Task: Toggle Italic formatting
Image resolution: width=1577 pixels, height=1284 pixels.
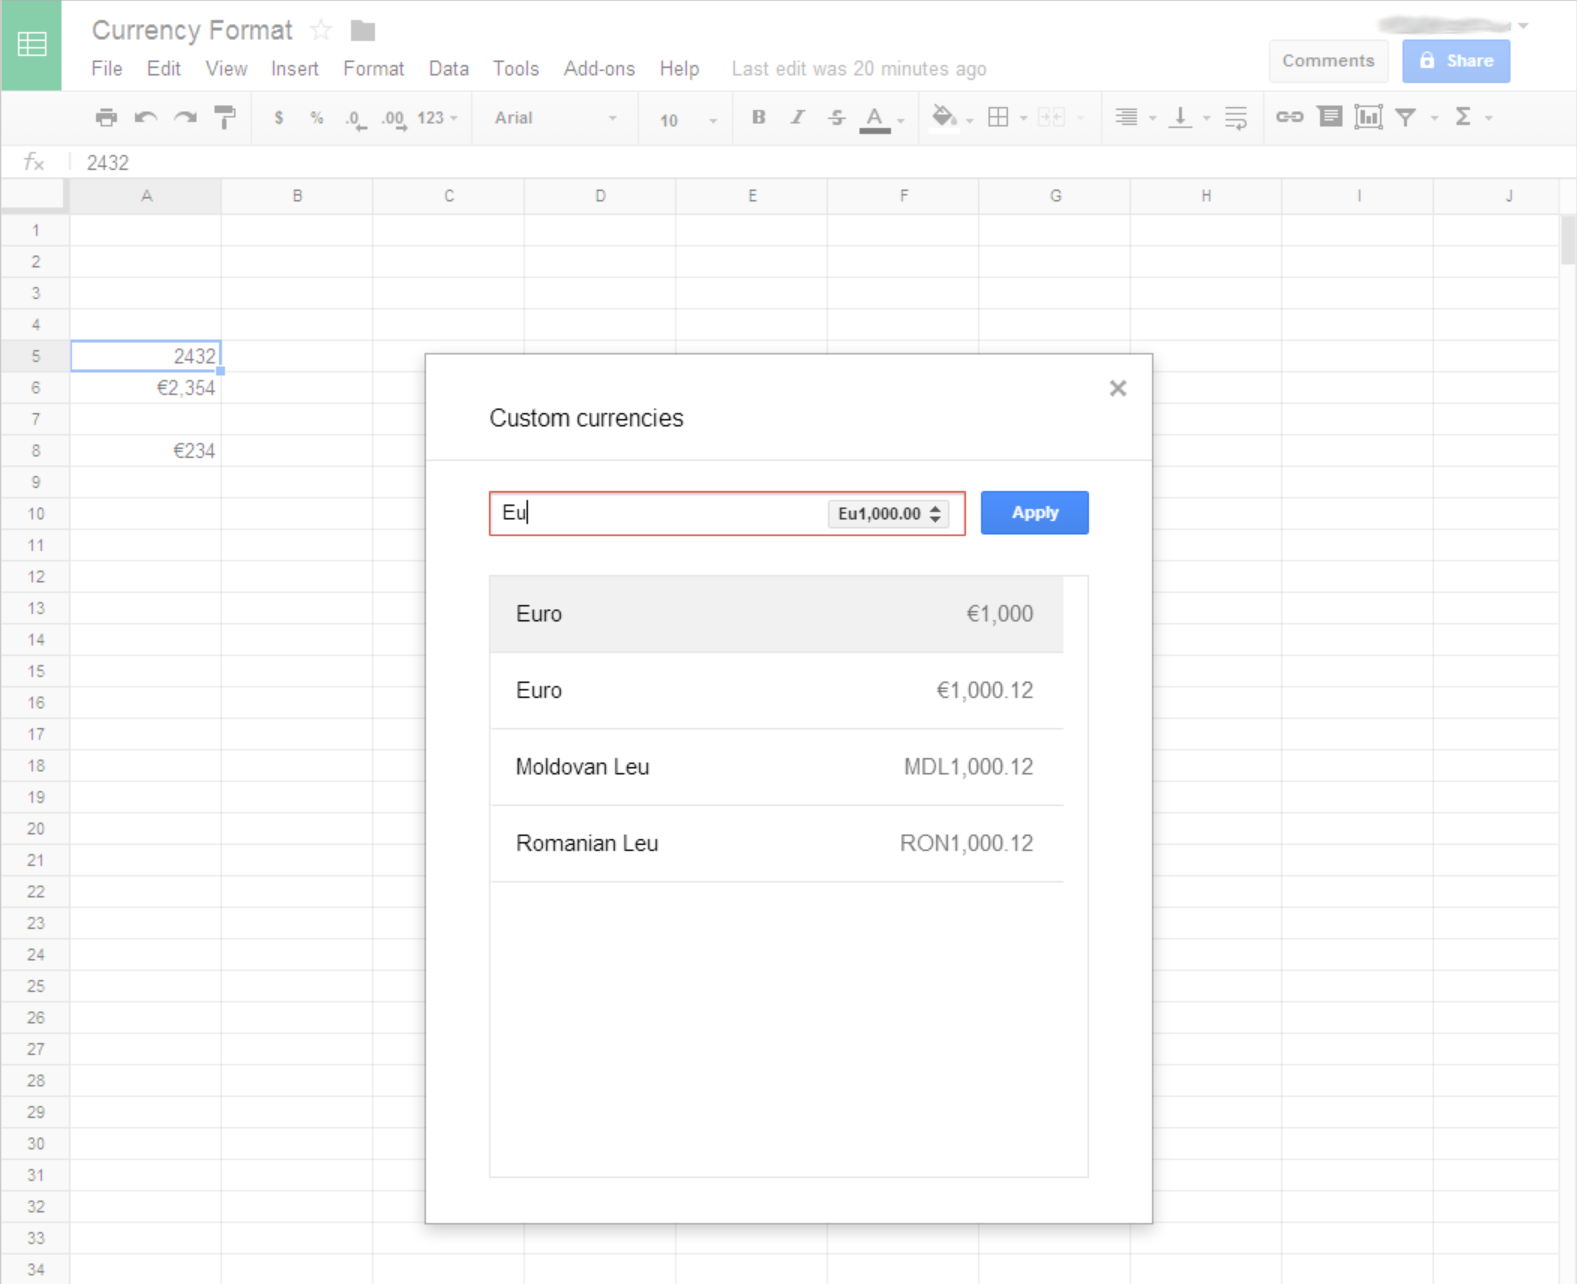Action: pyautogui.click(x=797, y=118)
